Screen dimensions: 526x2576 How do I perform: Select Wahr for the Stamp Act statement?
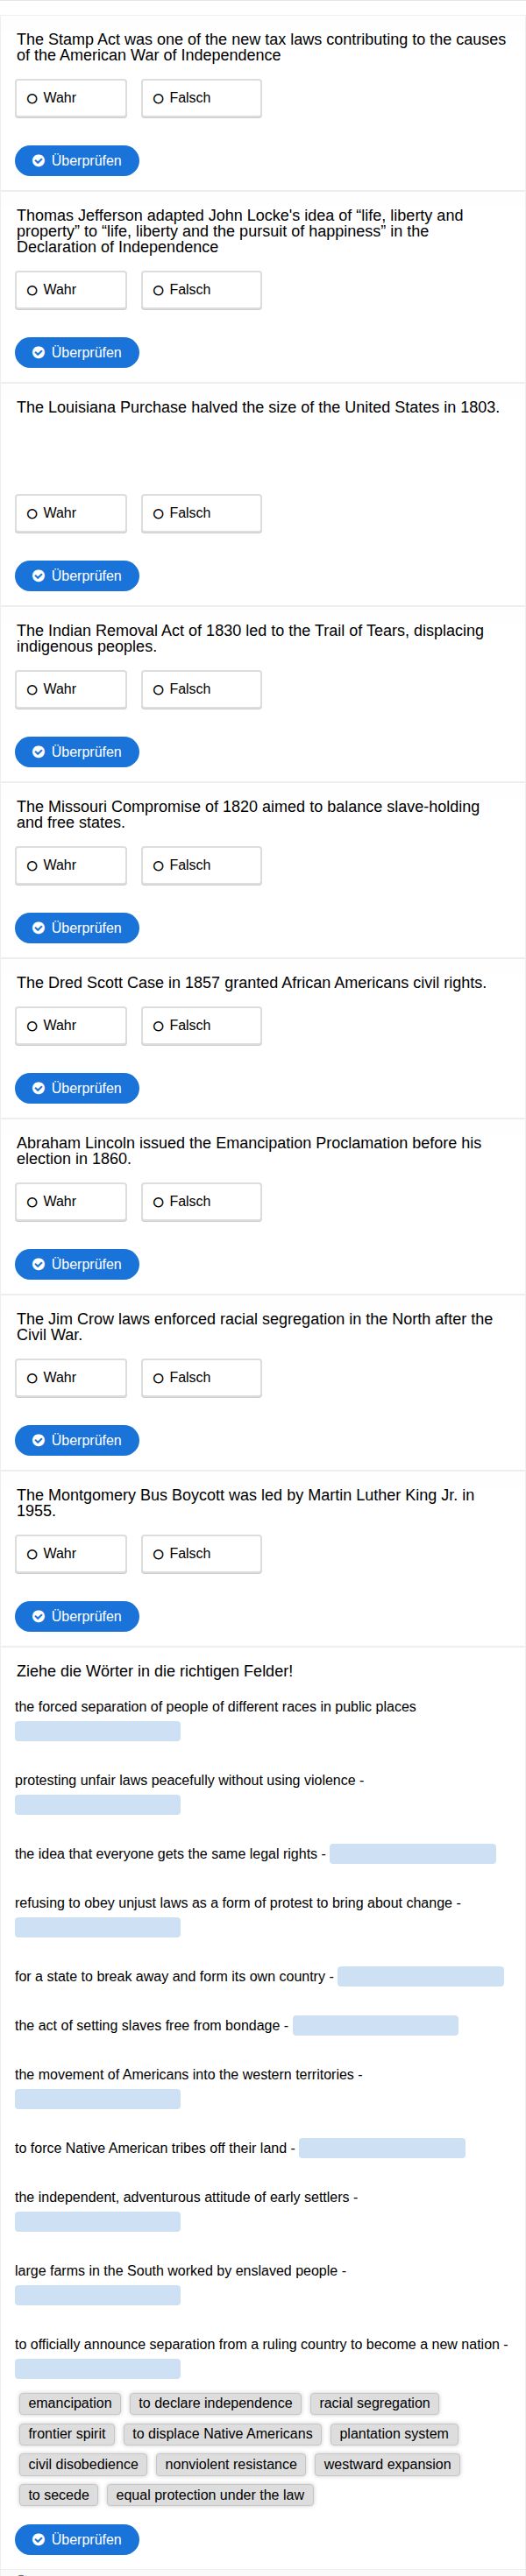tap(70, 98)
